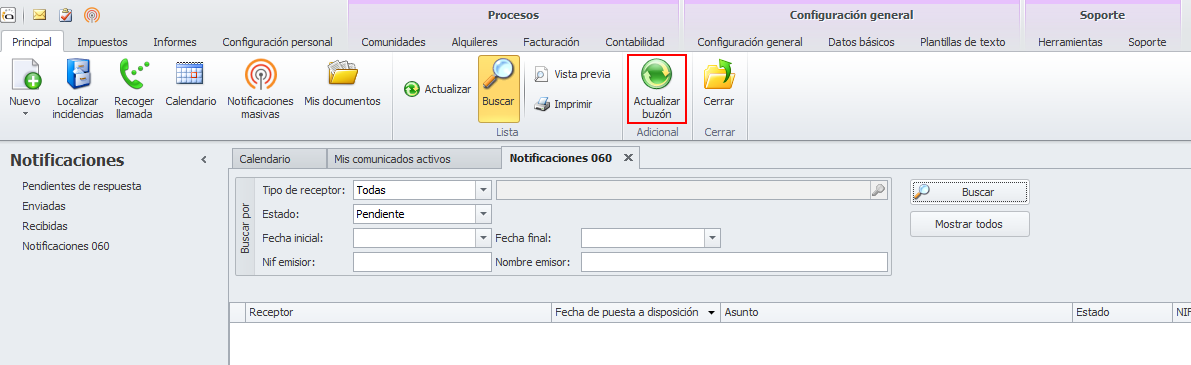Collapse the Notificaciones side panel
The height and width of the screenshot is (365, 1191).
204,160
